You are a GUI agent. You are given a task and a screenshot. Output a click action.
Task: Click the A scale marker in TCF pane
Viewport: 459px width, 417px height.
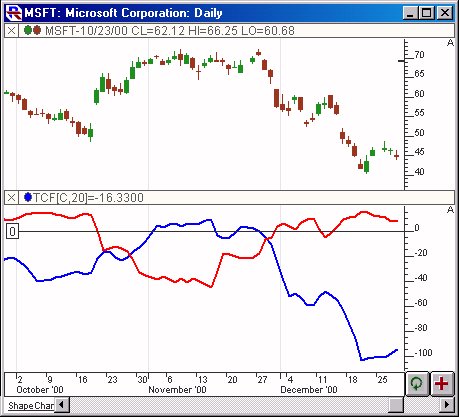(x=450, y=210)
